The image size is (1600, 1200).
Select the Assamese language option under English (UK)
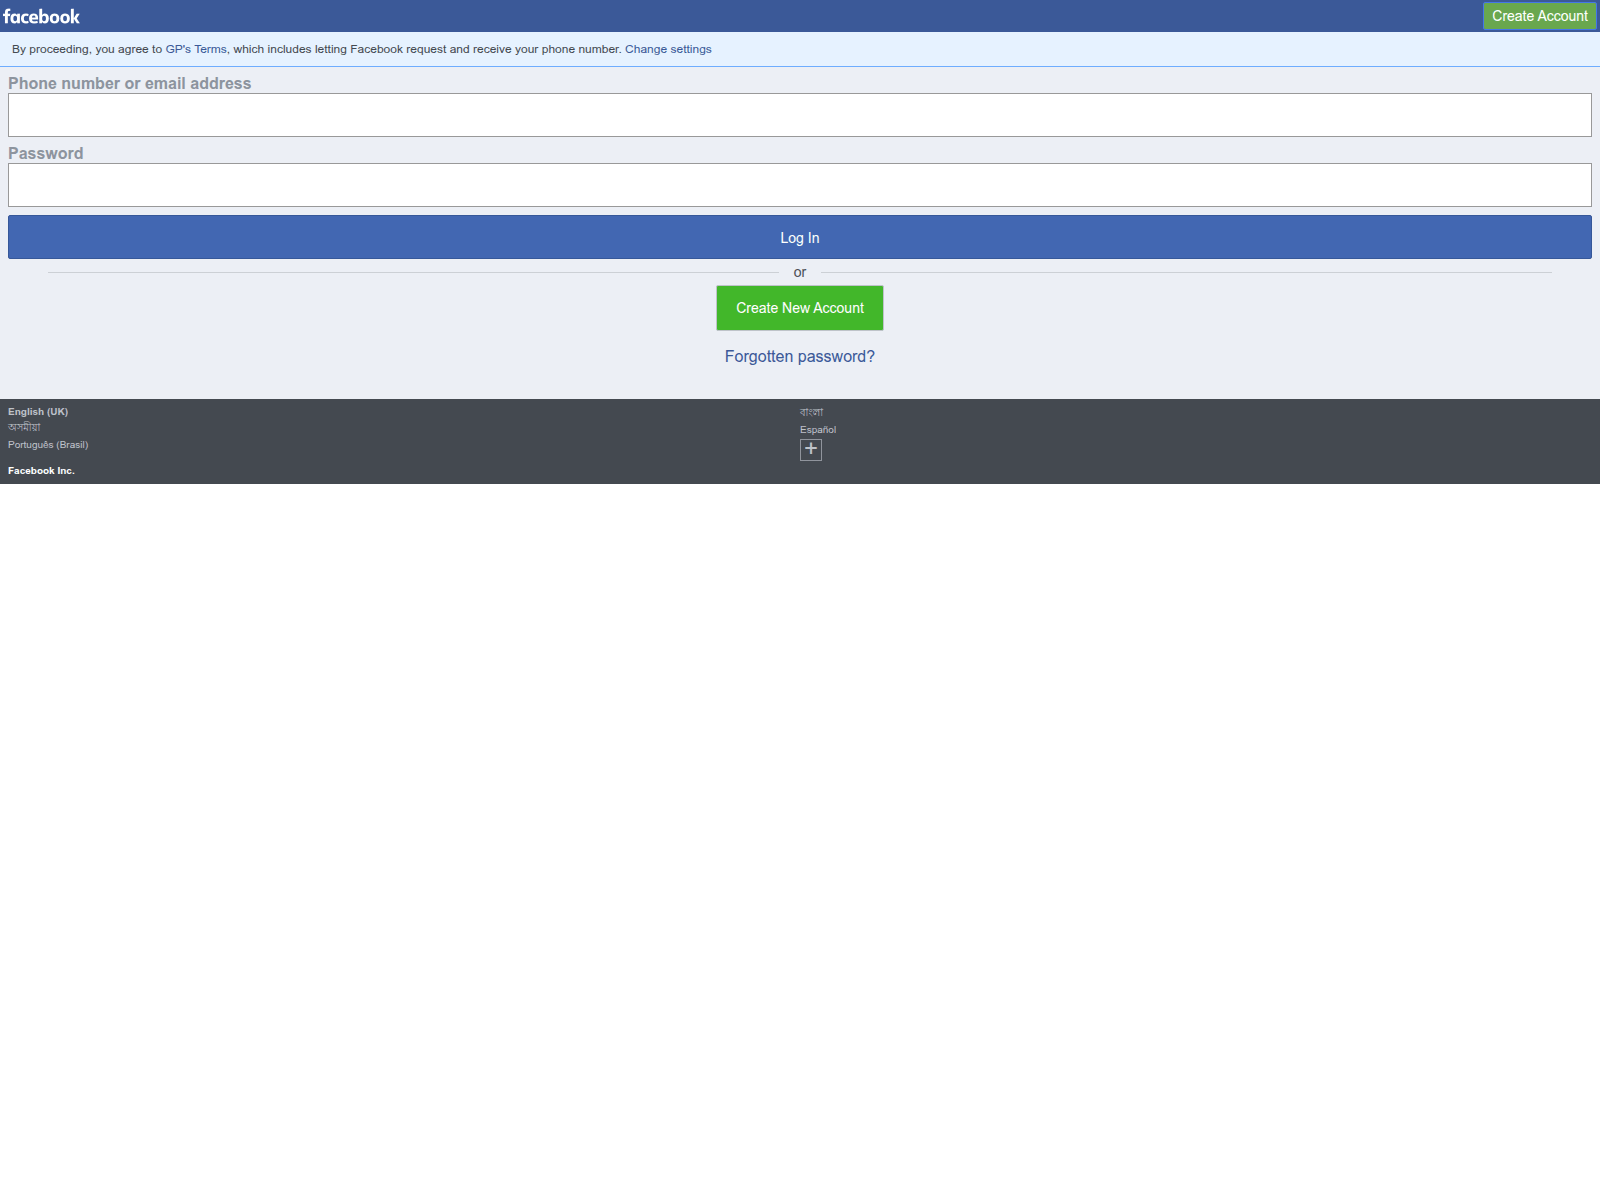click(24, 428)
